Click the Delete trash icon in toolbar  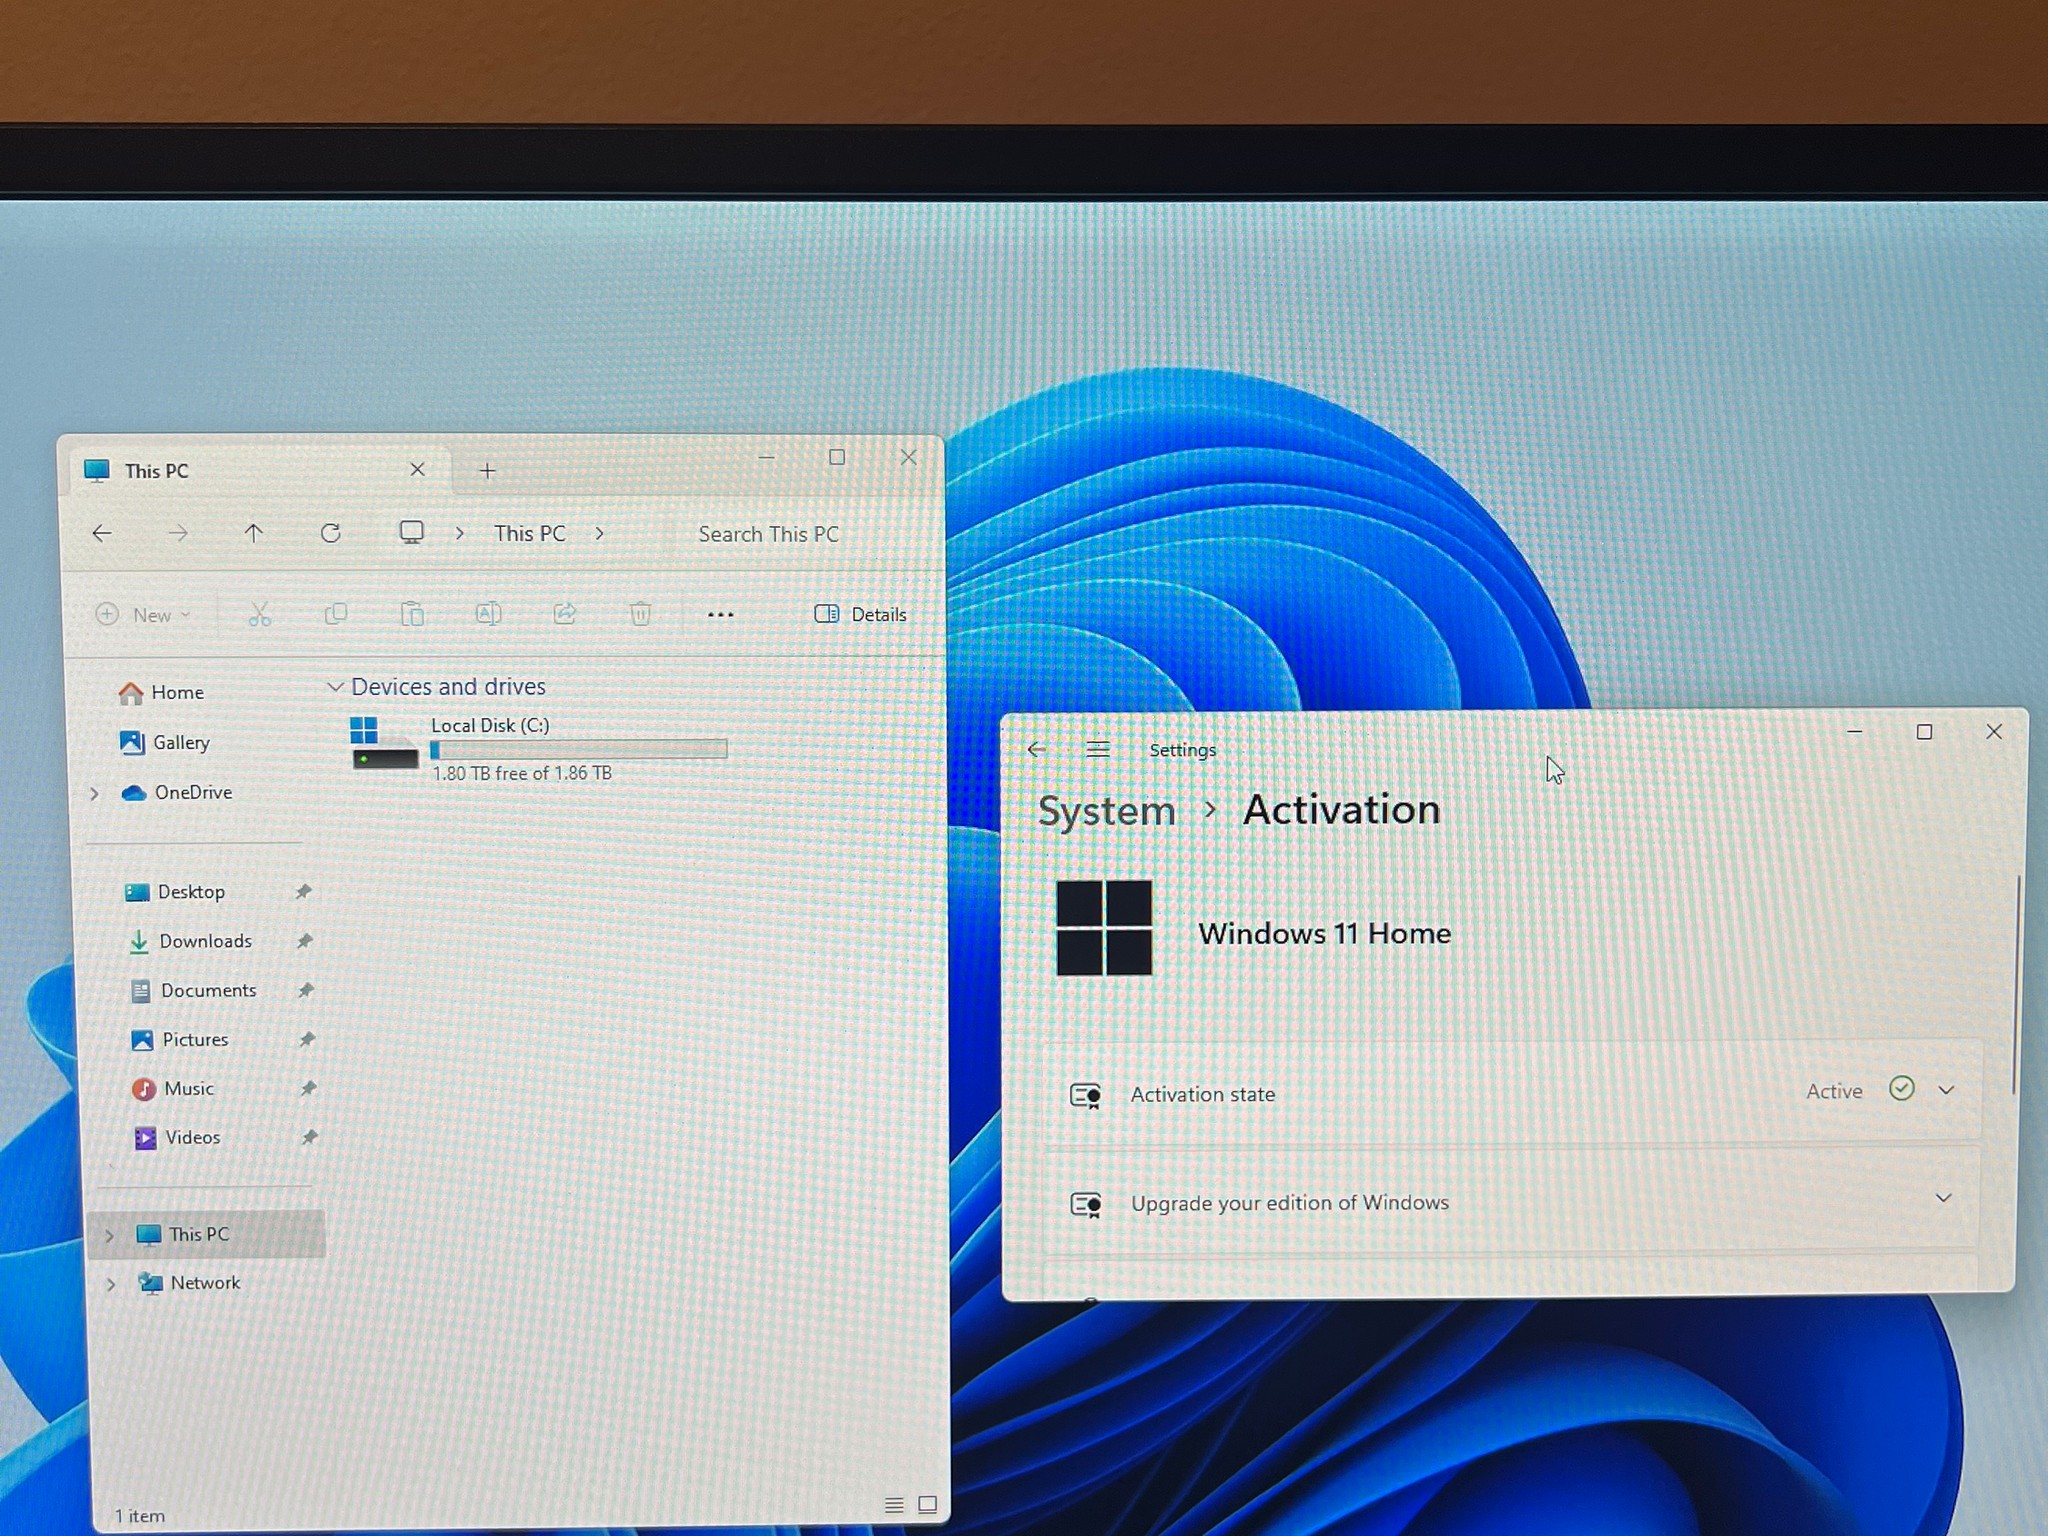coord(641,613)
